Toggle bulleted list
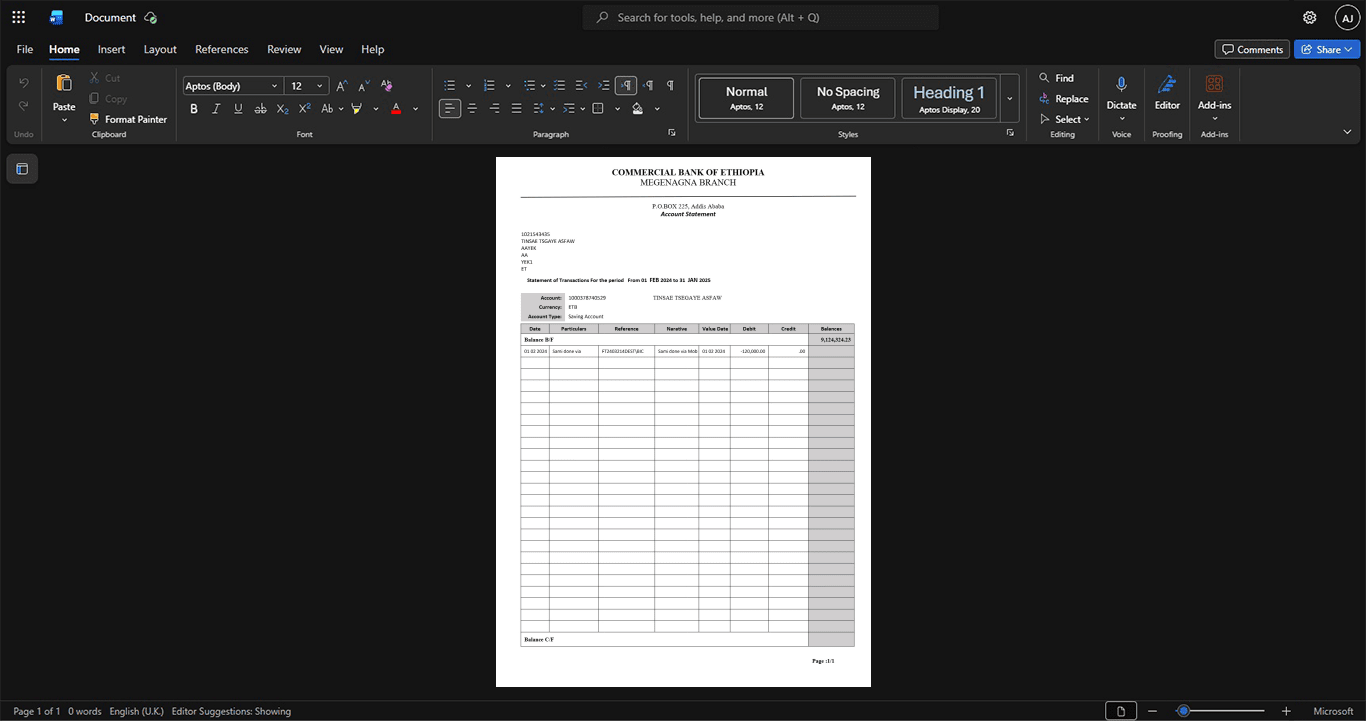The width and height of the screenshot is (1366, 721). click(450, 86)
